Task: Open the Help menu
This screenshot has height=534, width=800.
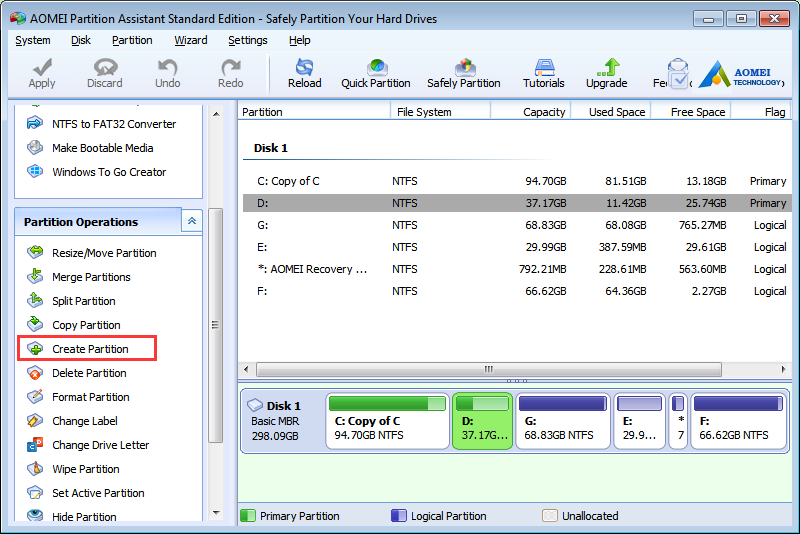Action: (299, 40)
